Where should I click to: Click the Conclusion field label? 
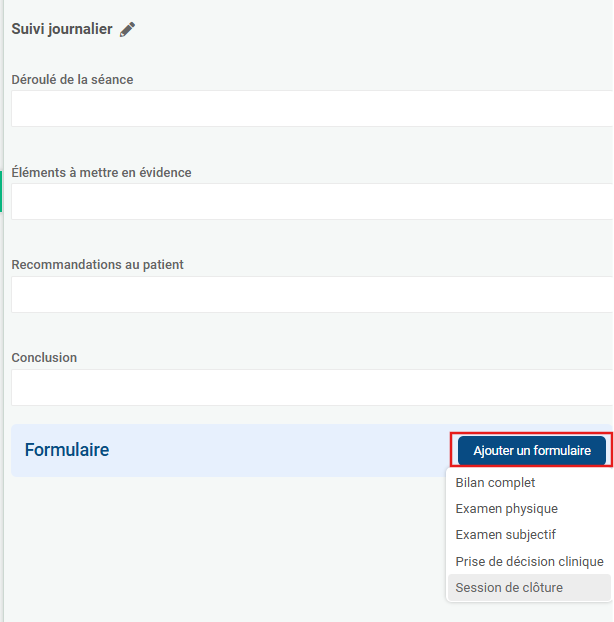click(44, 357)
